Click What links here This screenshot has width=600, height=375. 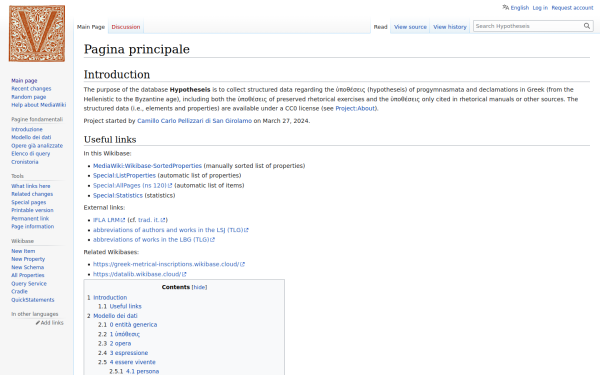click(x=31, y=186)
